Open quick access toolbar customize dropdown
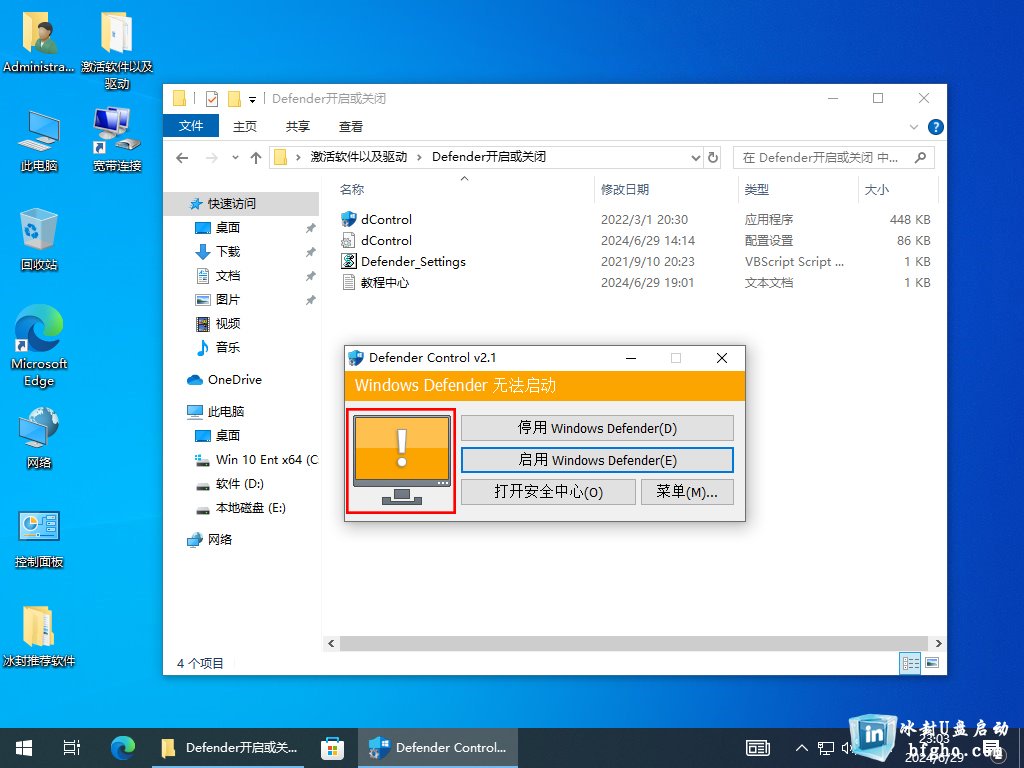1024x768 pixels. click(x=252, y=99)
